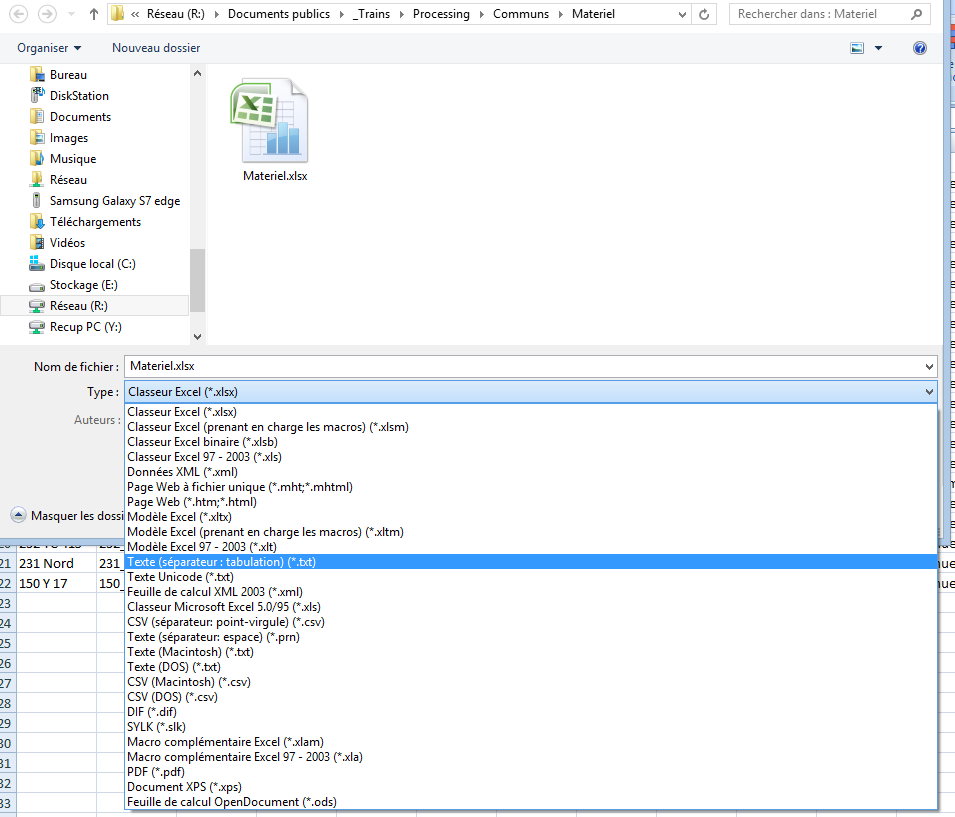955x817 pixels.
Task: Select CSV (séparateur: point-virgule) format
Action: [530, 622]
